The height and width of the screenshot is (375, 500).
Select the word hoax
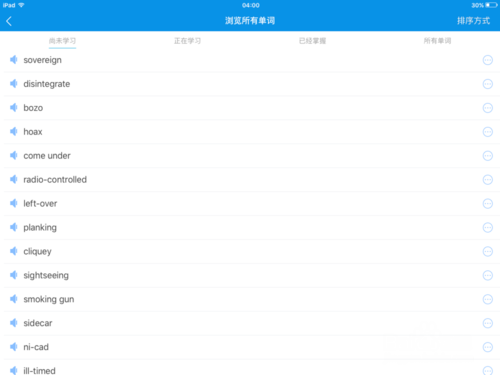coord(33,132)
